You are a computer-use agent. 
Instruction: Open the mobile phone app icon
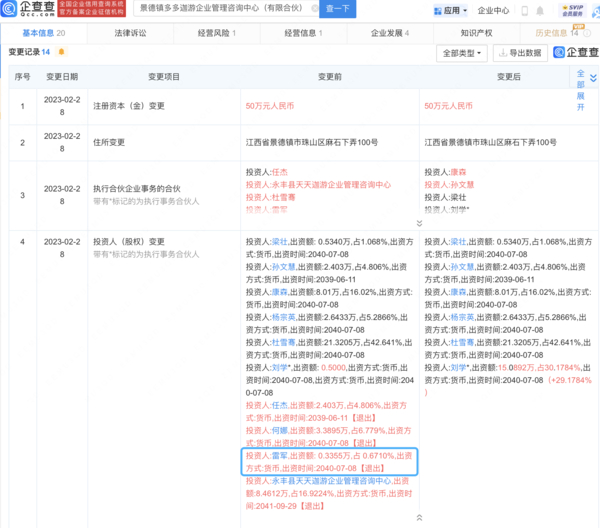coord(525,11)
